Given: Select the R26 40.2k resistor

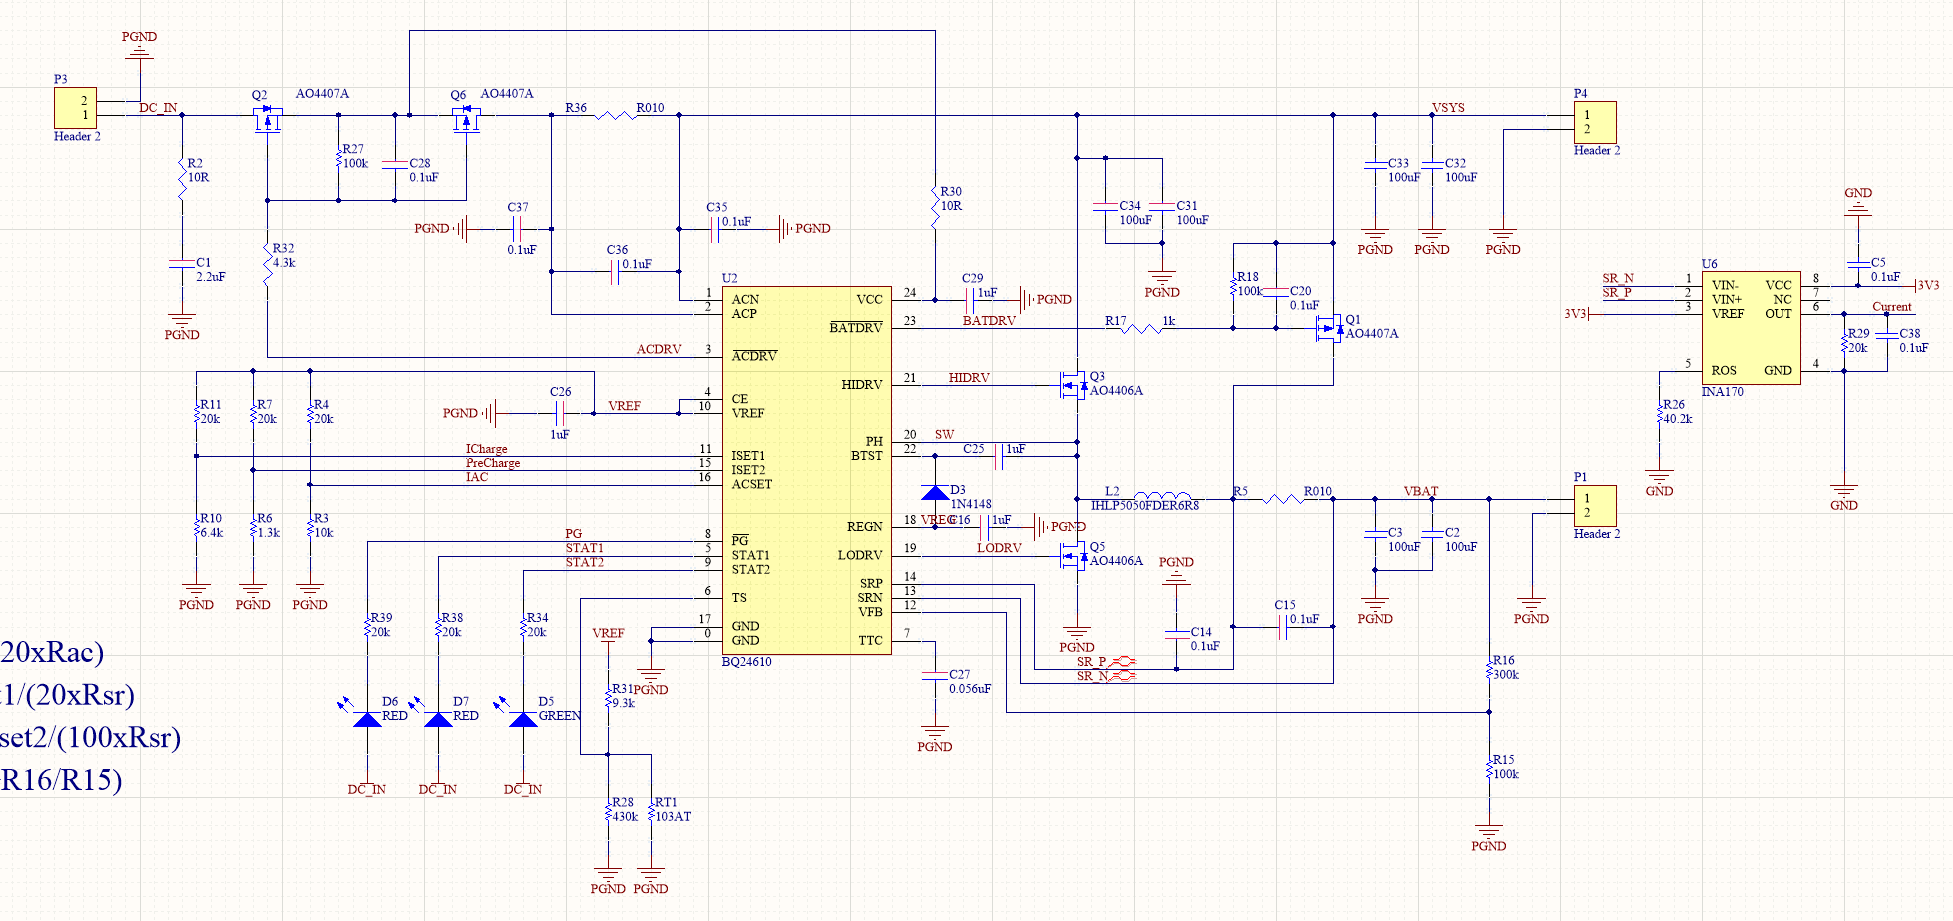Looking at the screenshot, I should pyautogui.click(x=1659, y=412).
